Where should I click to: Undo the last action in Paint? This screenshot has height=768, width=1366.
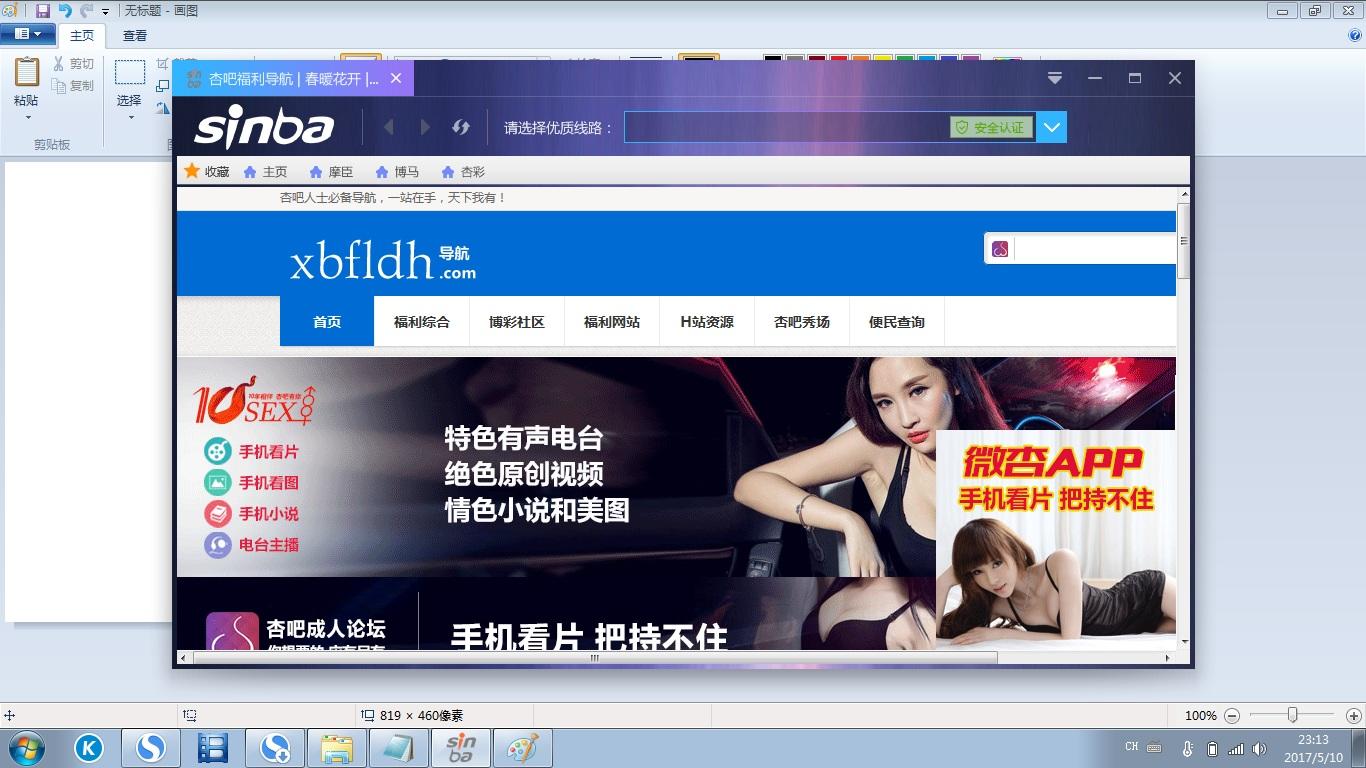(x=65, y=11)
